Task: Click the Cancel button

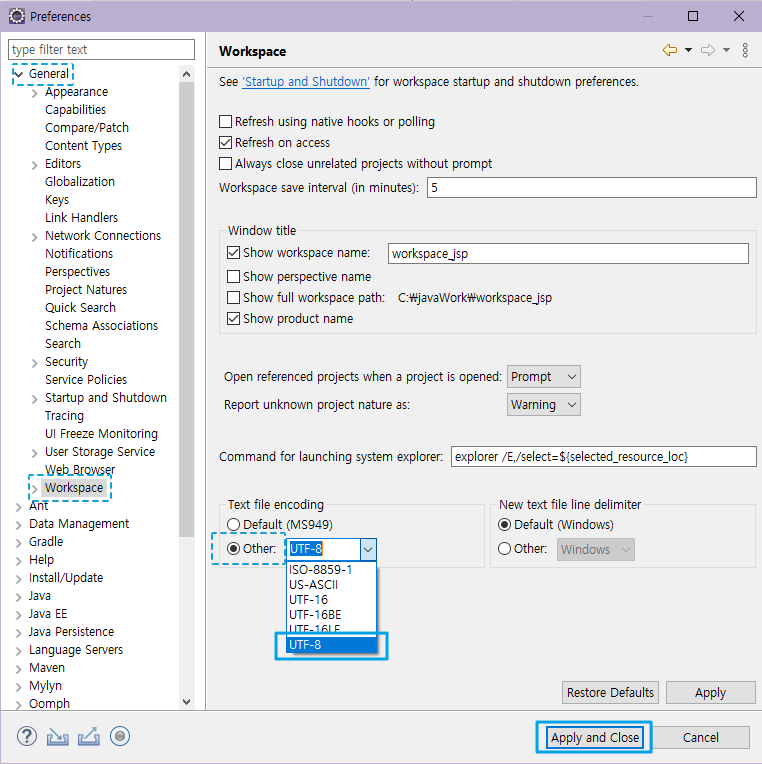Action: pos(701,737)
